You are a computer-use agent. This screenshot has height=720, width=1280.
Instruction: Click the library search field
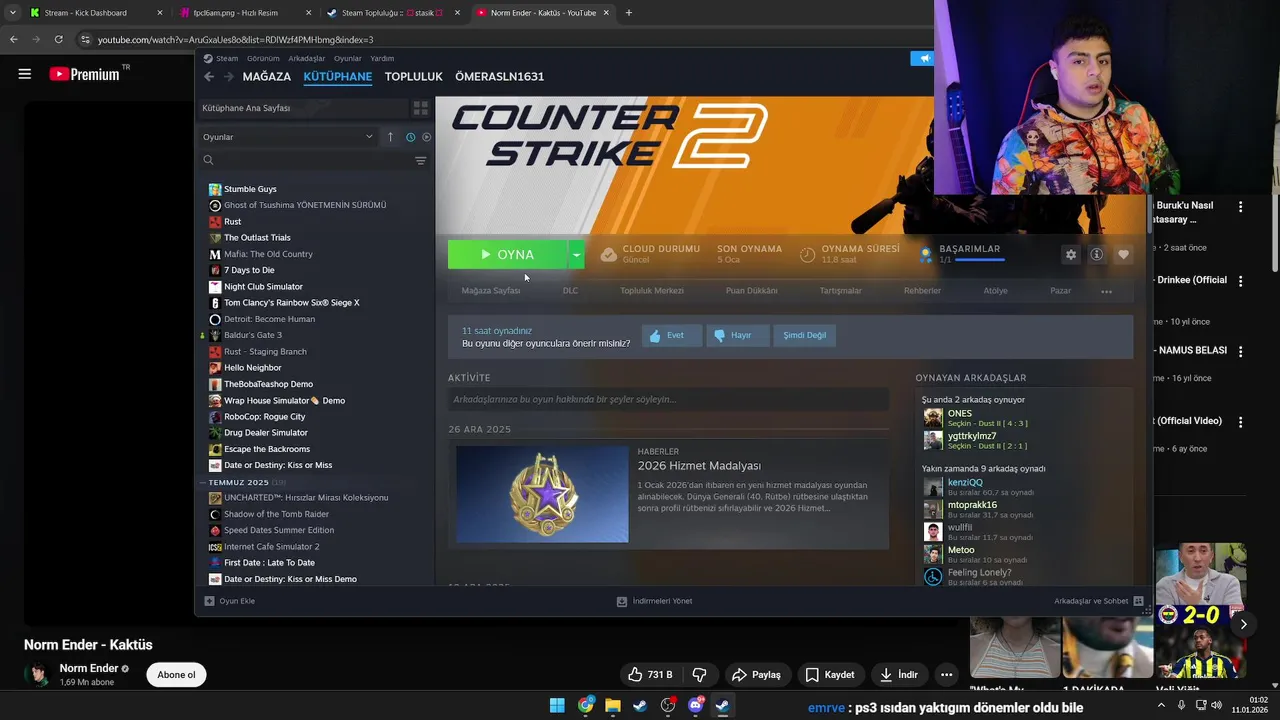point(306,160)
